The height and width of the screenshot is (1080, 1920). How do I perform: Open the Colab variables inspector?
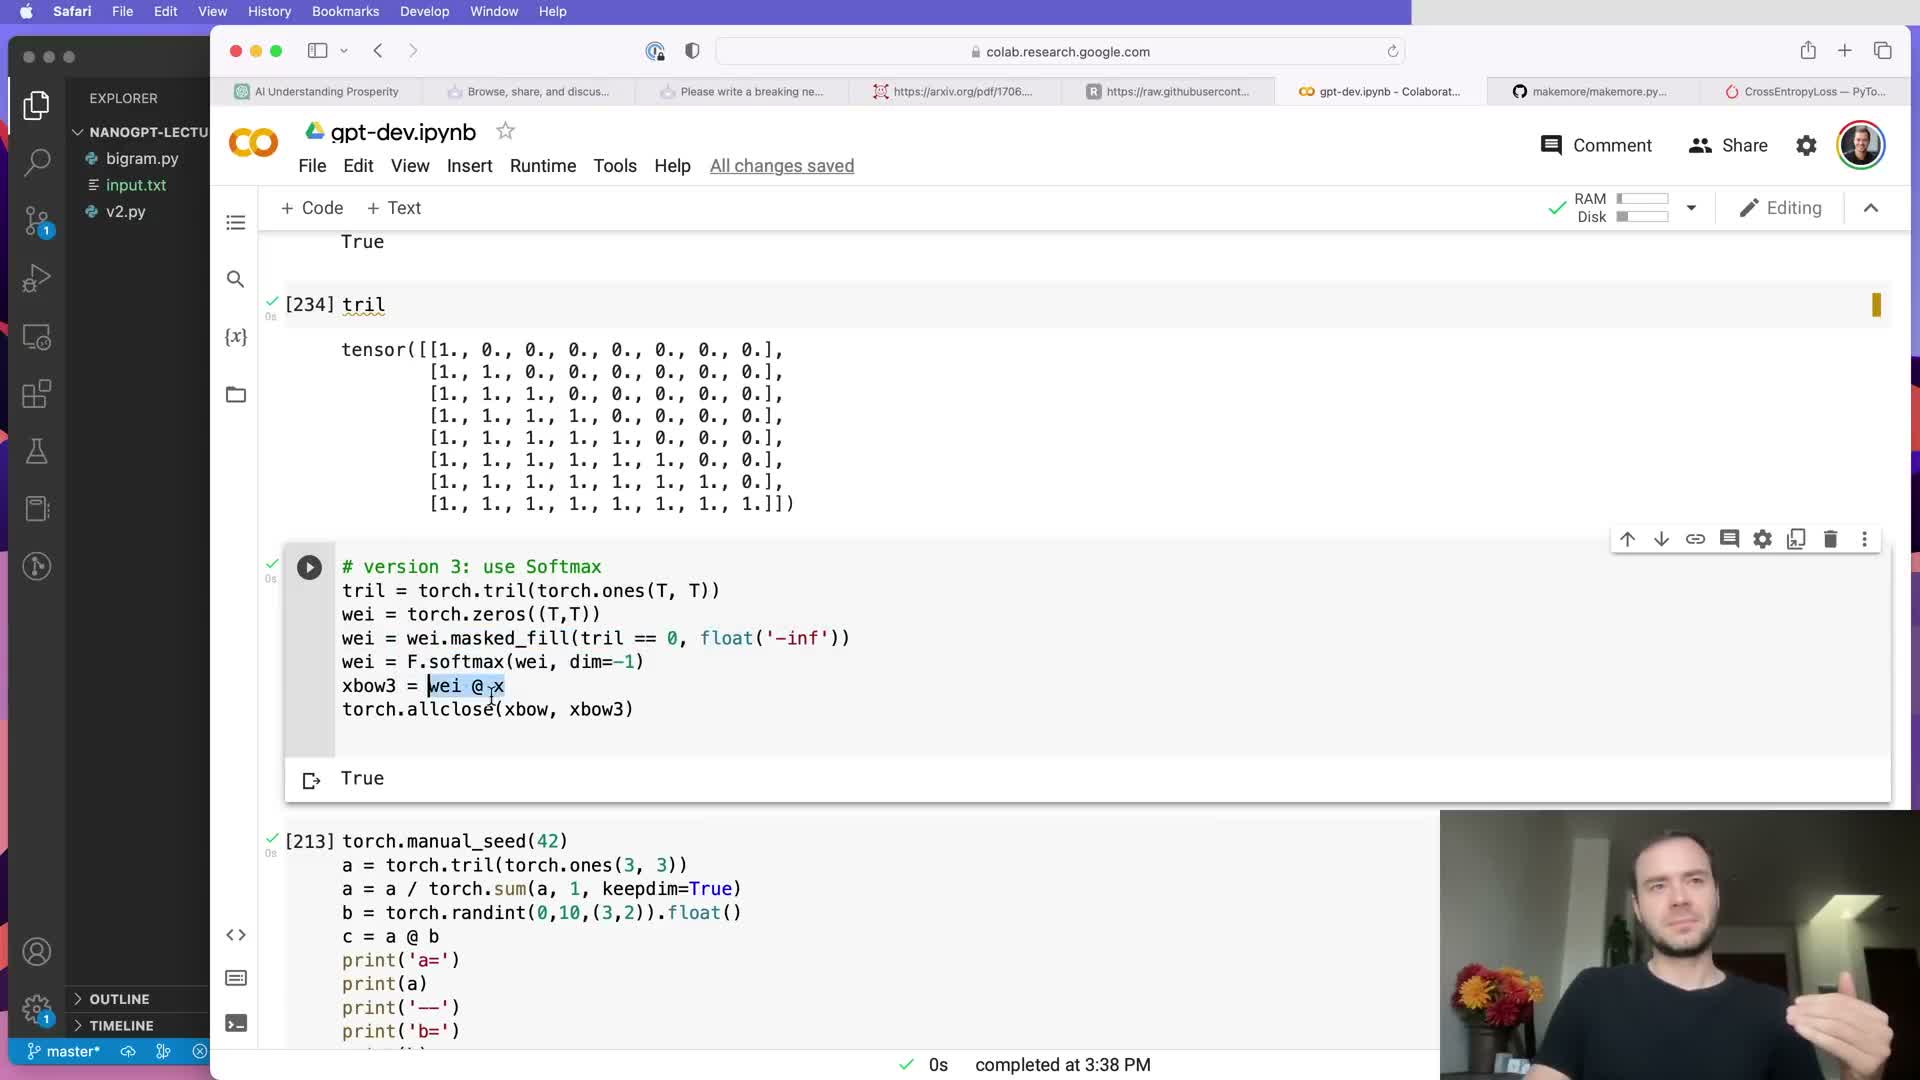pyautogui.click(x=236, y=337)
